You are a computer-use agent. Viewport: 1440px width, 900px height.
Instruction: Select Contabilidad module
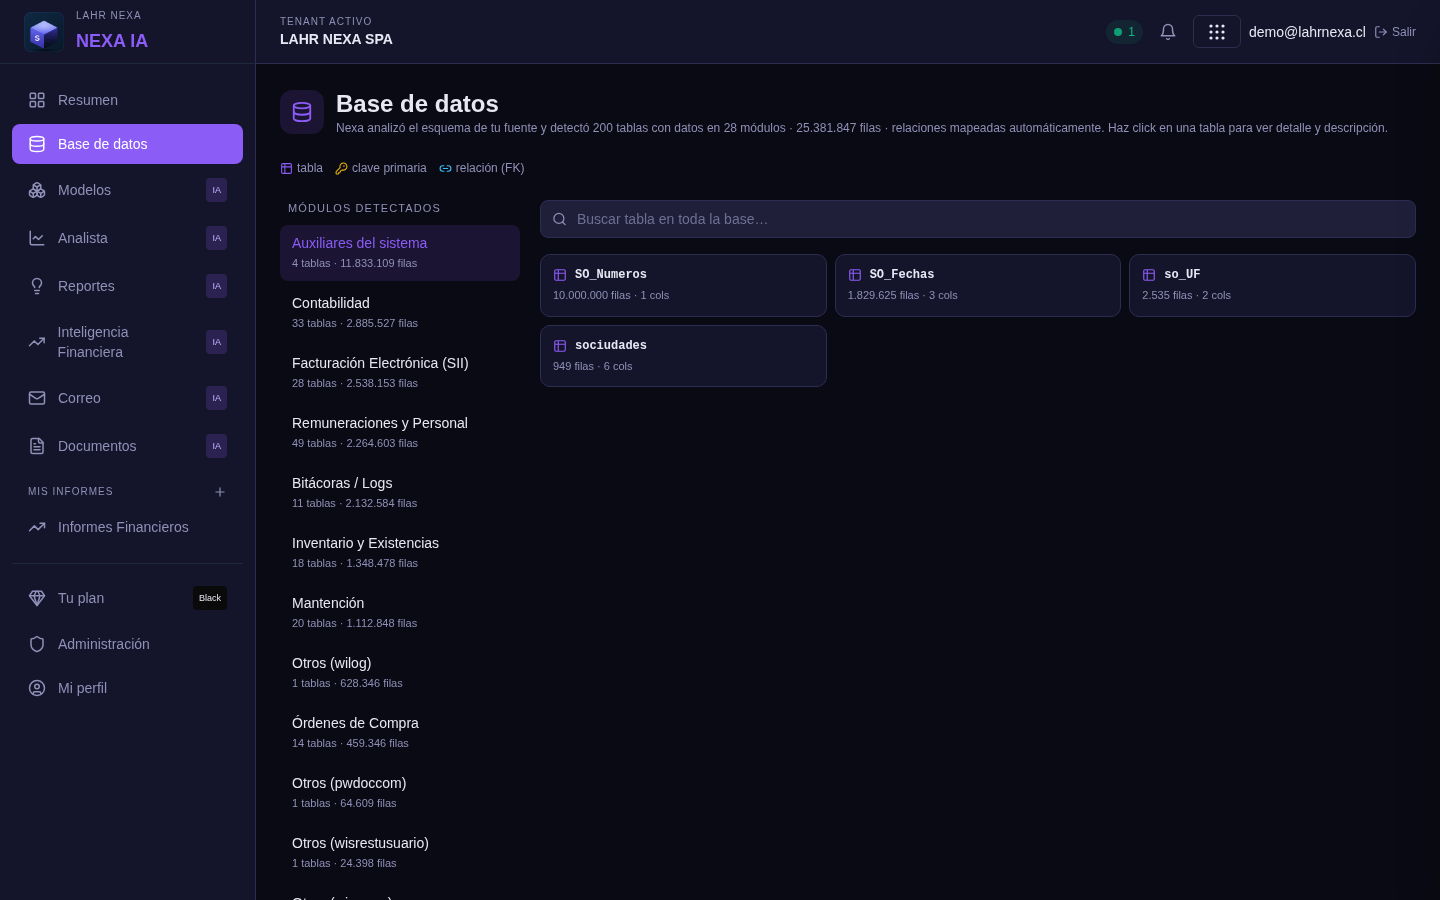point(400,313)
